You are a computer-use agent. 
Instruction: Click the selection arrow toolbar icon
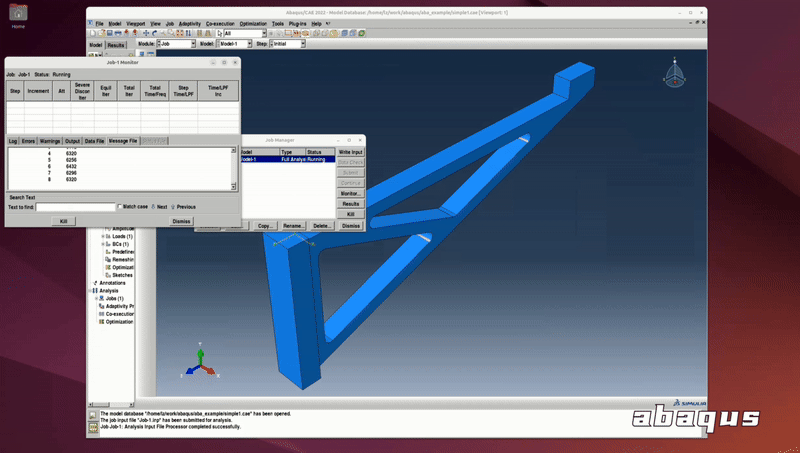coord(219,33)
